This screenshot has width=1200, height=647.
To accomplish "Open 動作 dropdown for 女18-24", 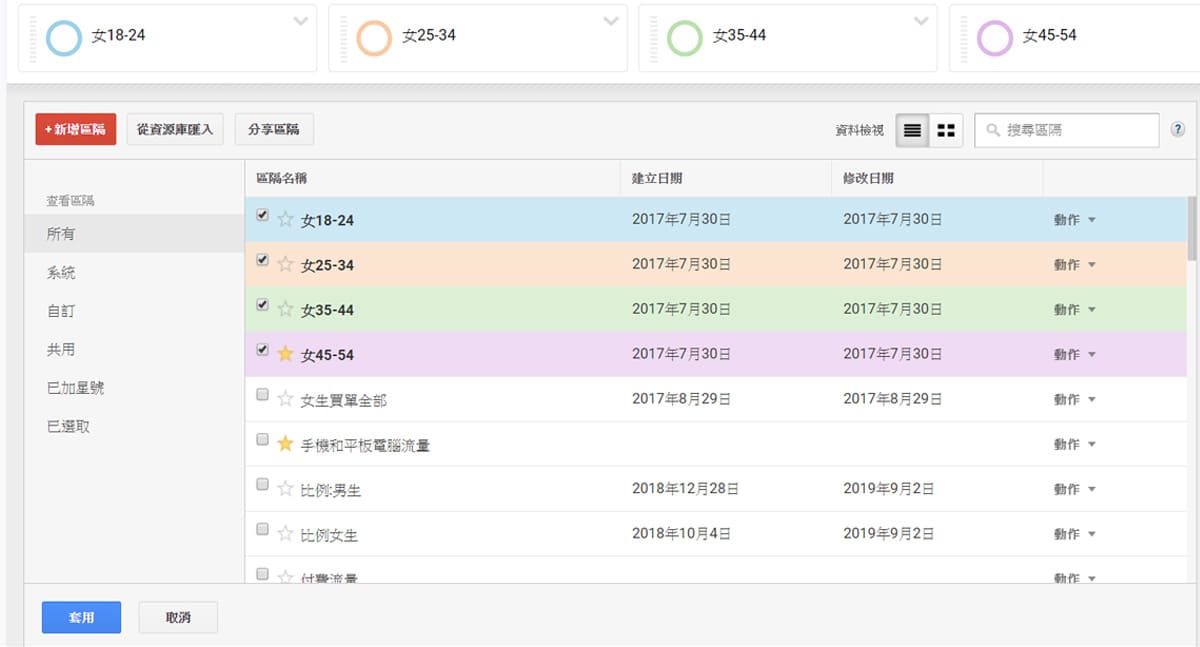I will [x=1074, y=220].
